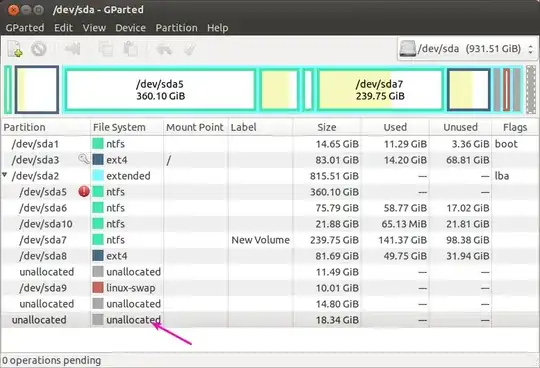Click the '68.81 GiB' unused value

tap(468, 160)
